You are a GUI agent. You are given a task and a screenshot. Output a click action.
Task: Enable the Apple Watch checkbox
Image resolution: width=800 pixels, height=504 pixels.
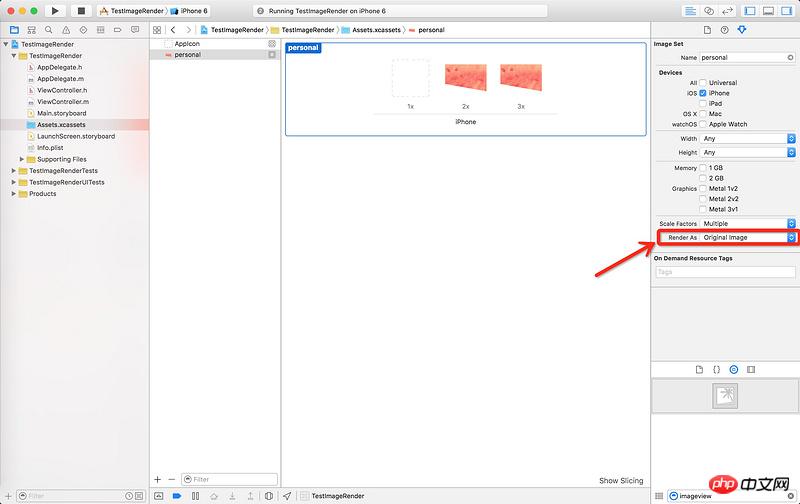click(x=703, y=124)
